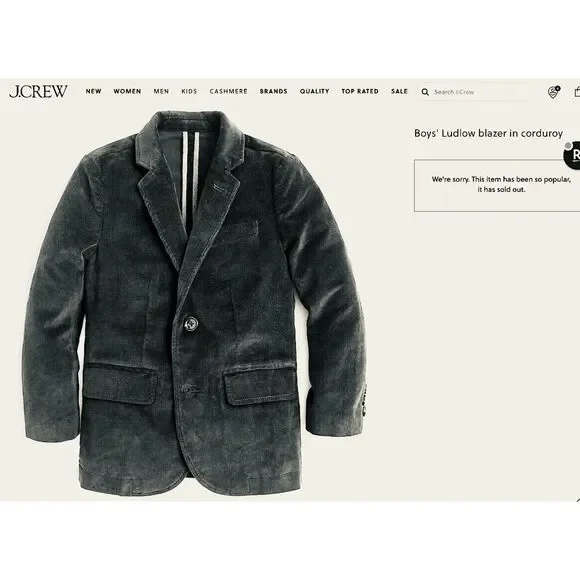This screenshot has width=580, height=580.
Task: Open the shopping bag icon
Action: pyautogui.click(x=577, y=92)
